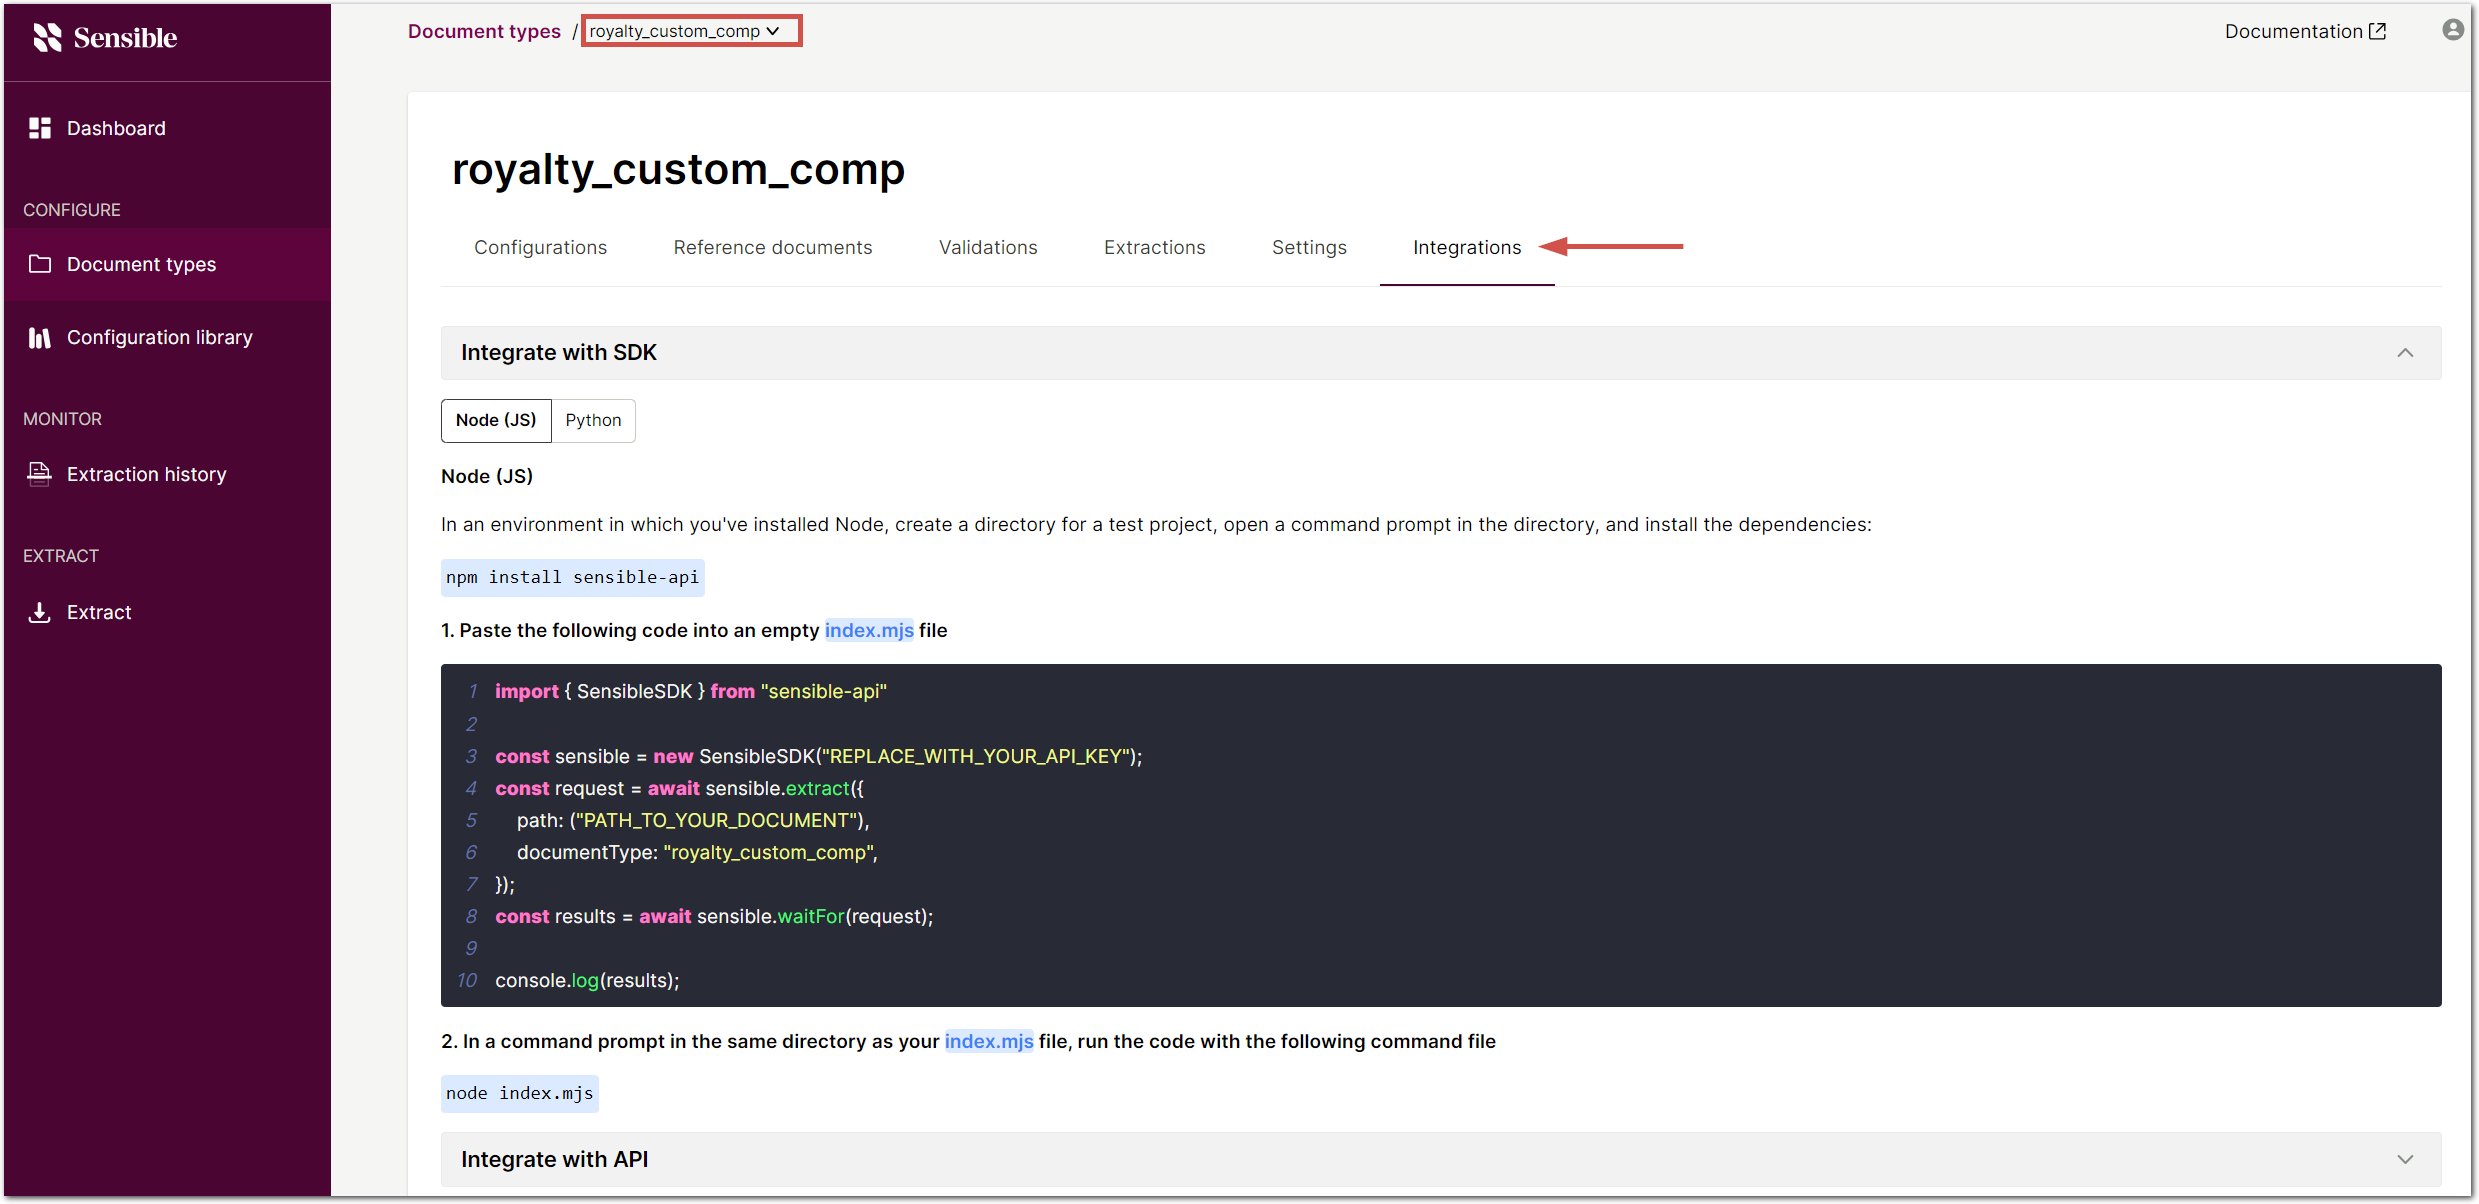Image resolution: width=2479 pixels, height=1204 pixels.
Task: Click the Configuration library books icon
Action: (x=40, y=338)
